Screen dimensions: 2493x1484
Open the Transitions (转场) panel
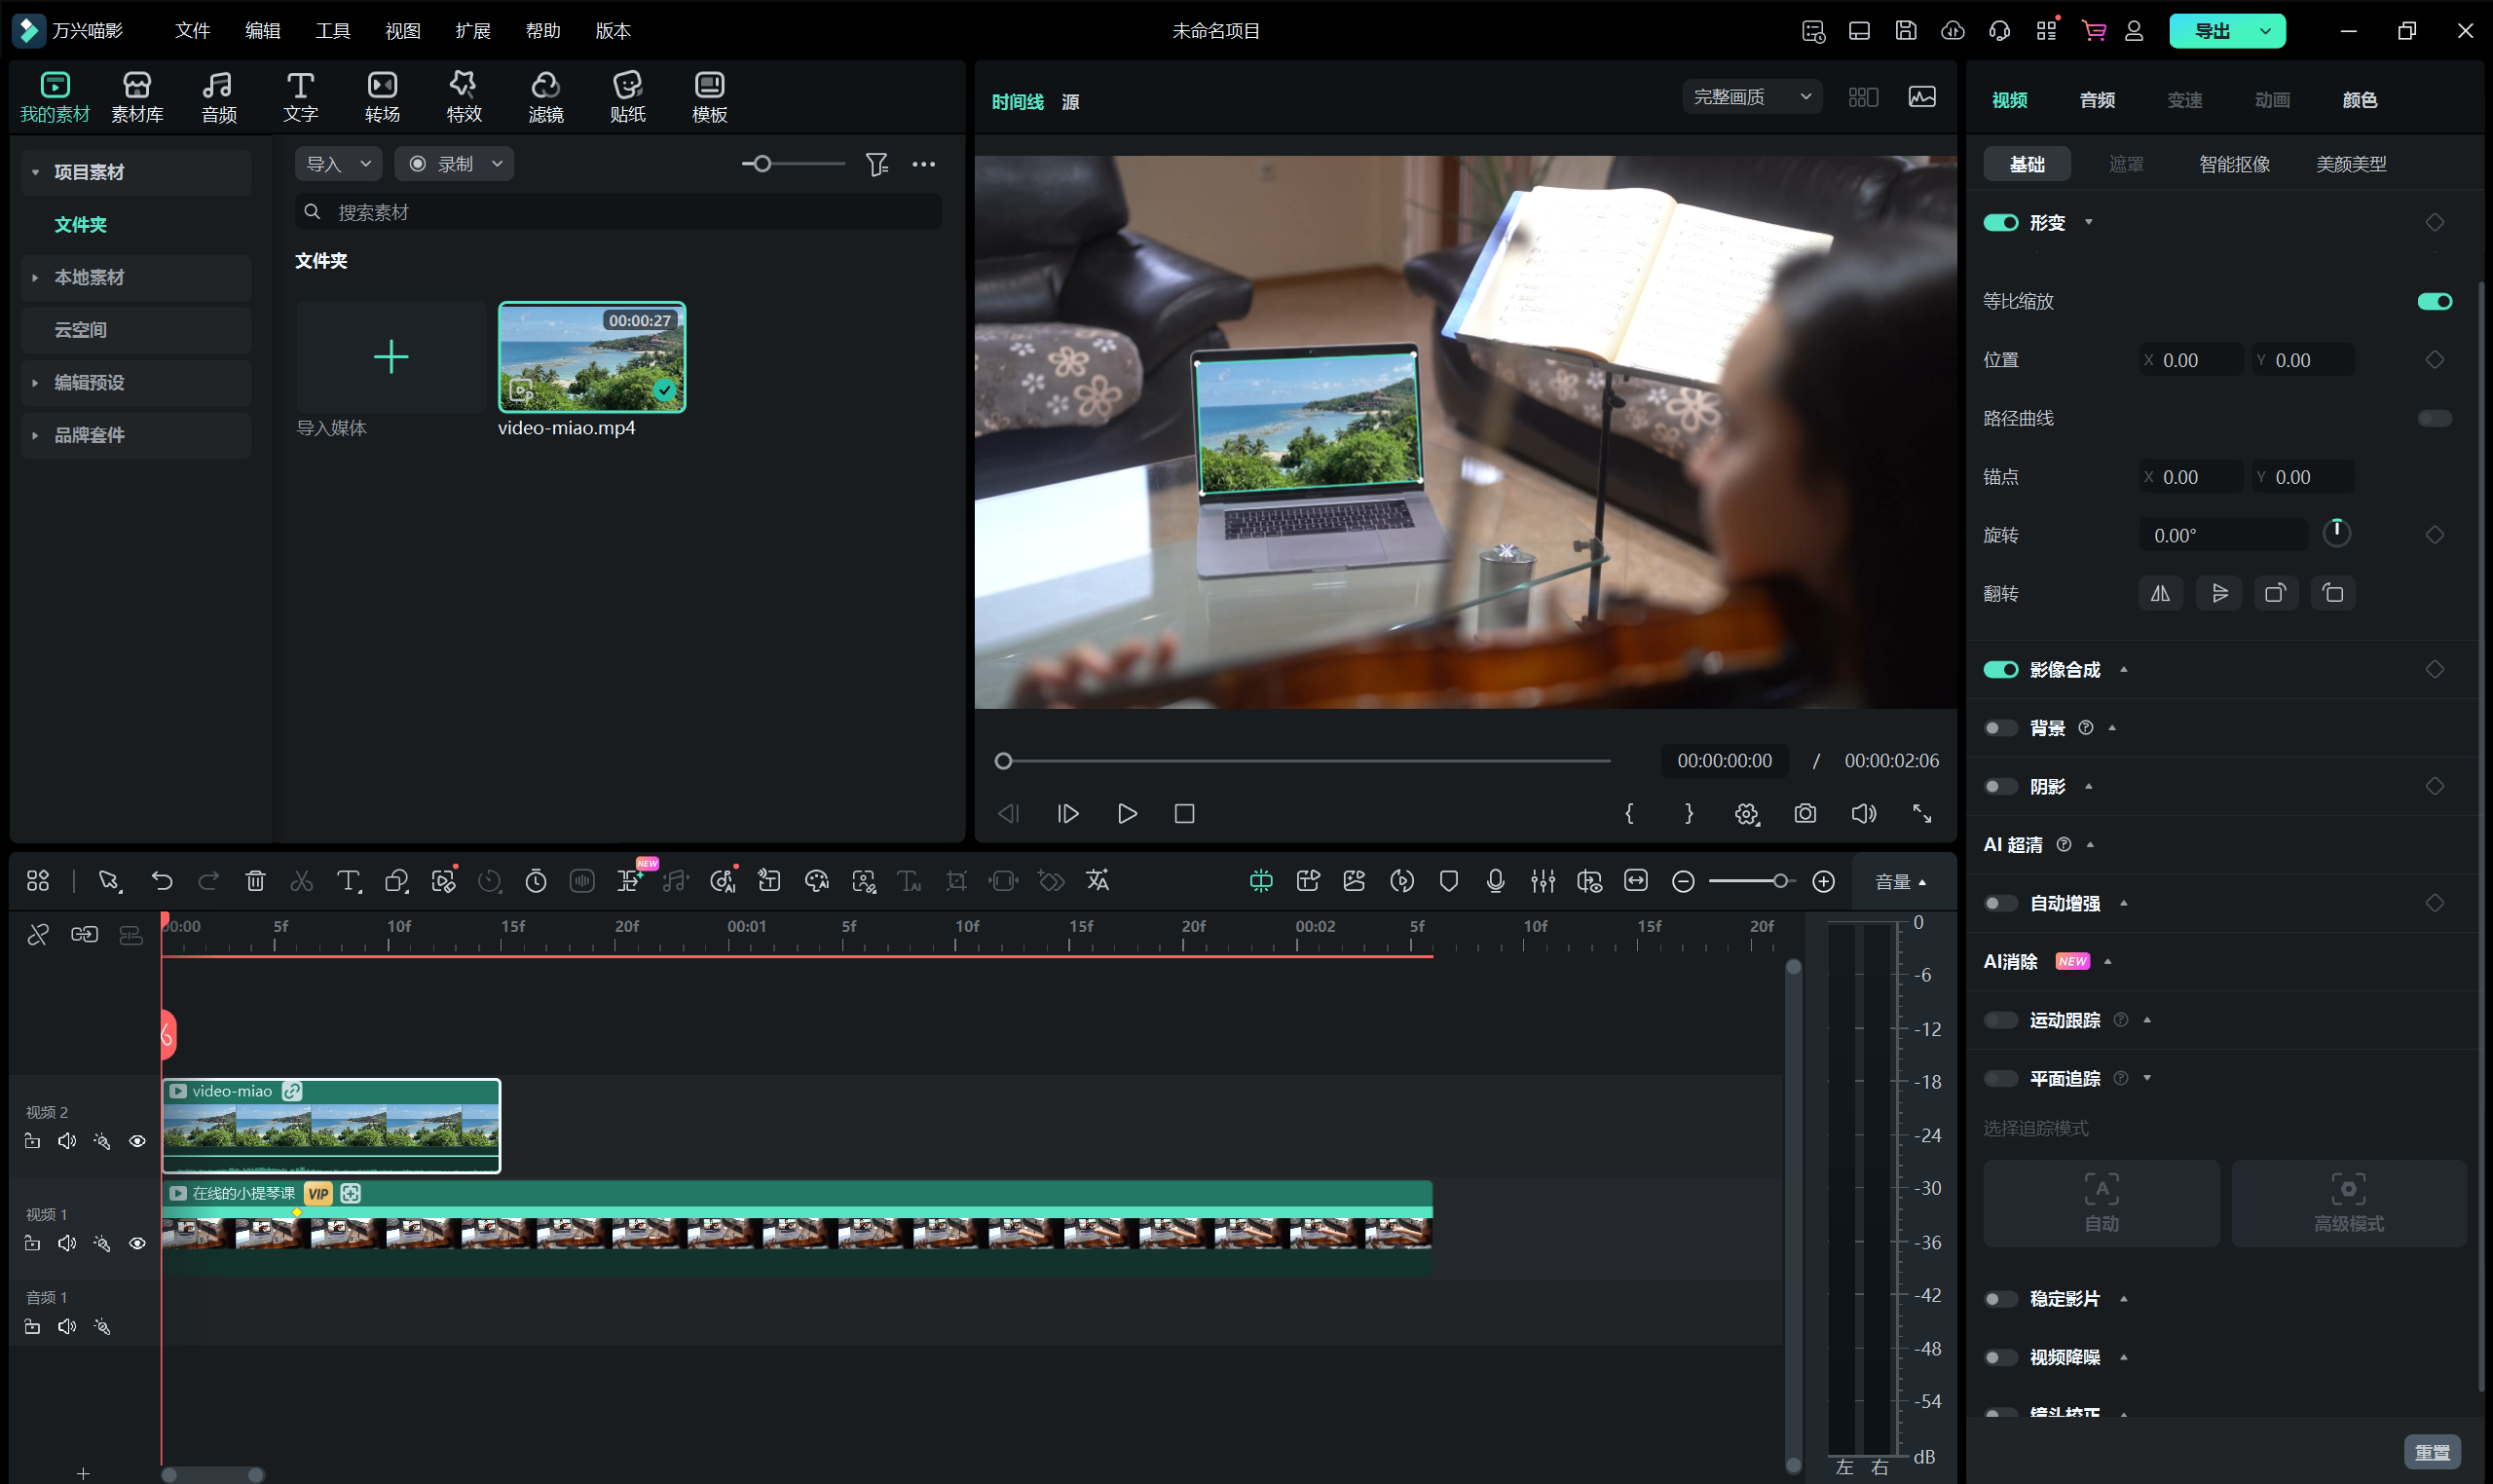(x=382, y=96)
